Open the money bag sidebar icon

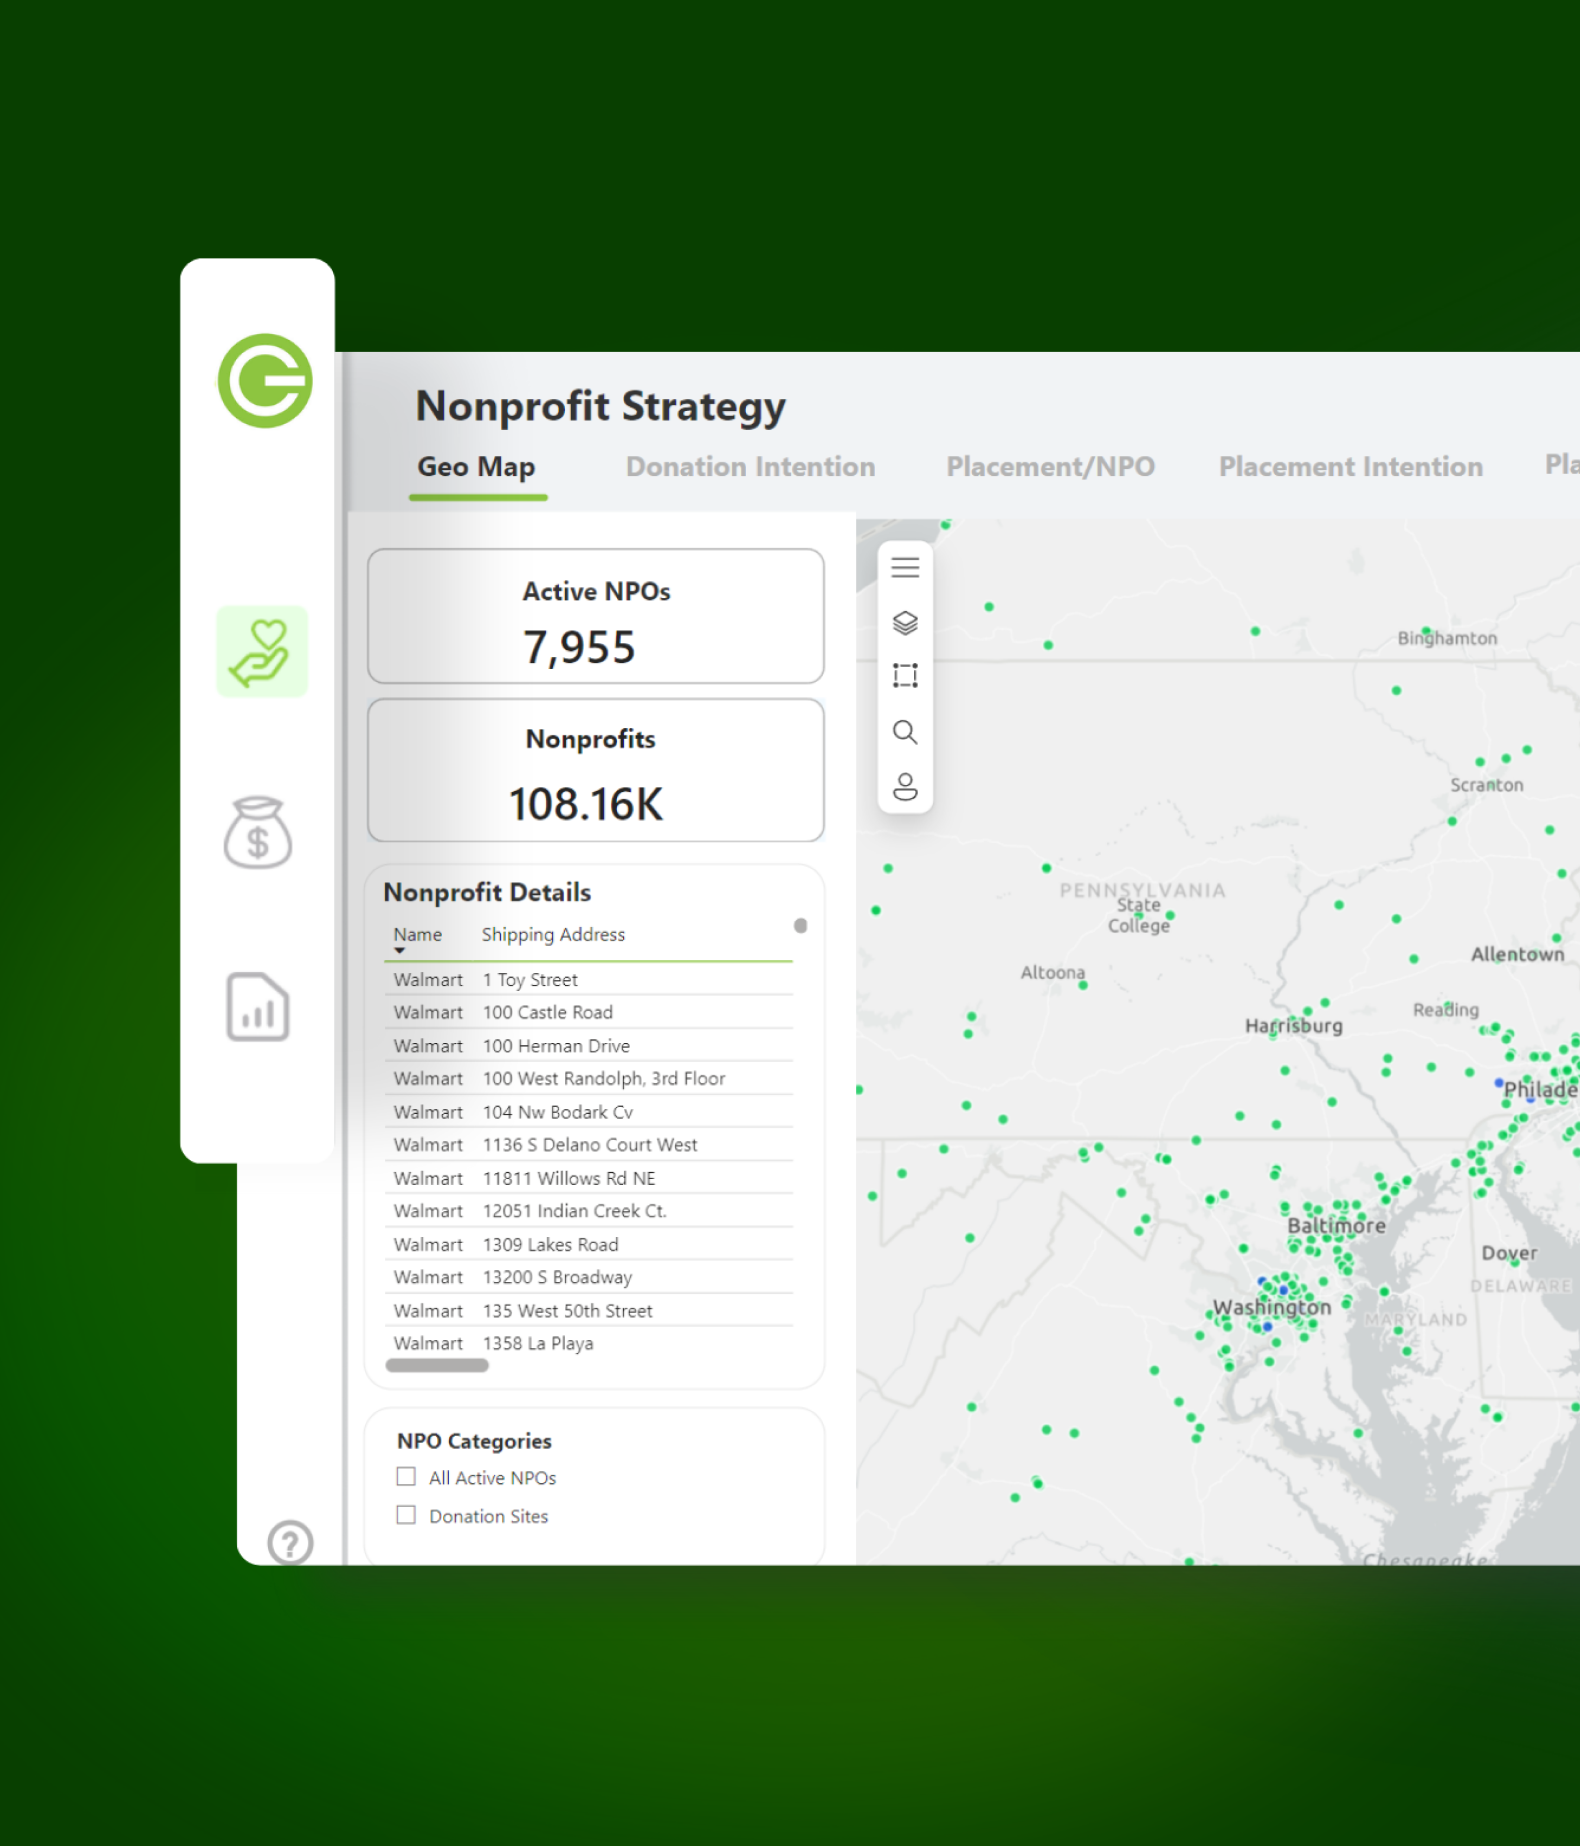click(258, 833)
